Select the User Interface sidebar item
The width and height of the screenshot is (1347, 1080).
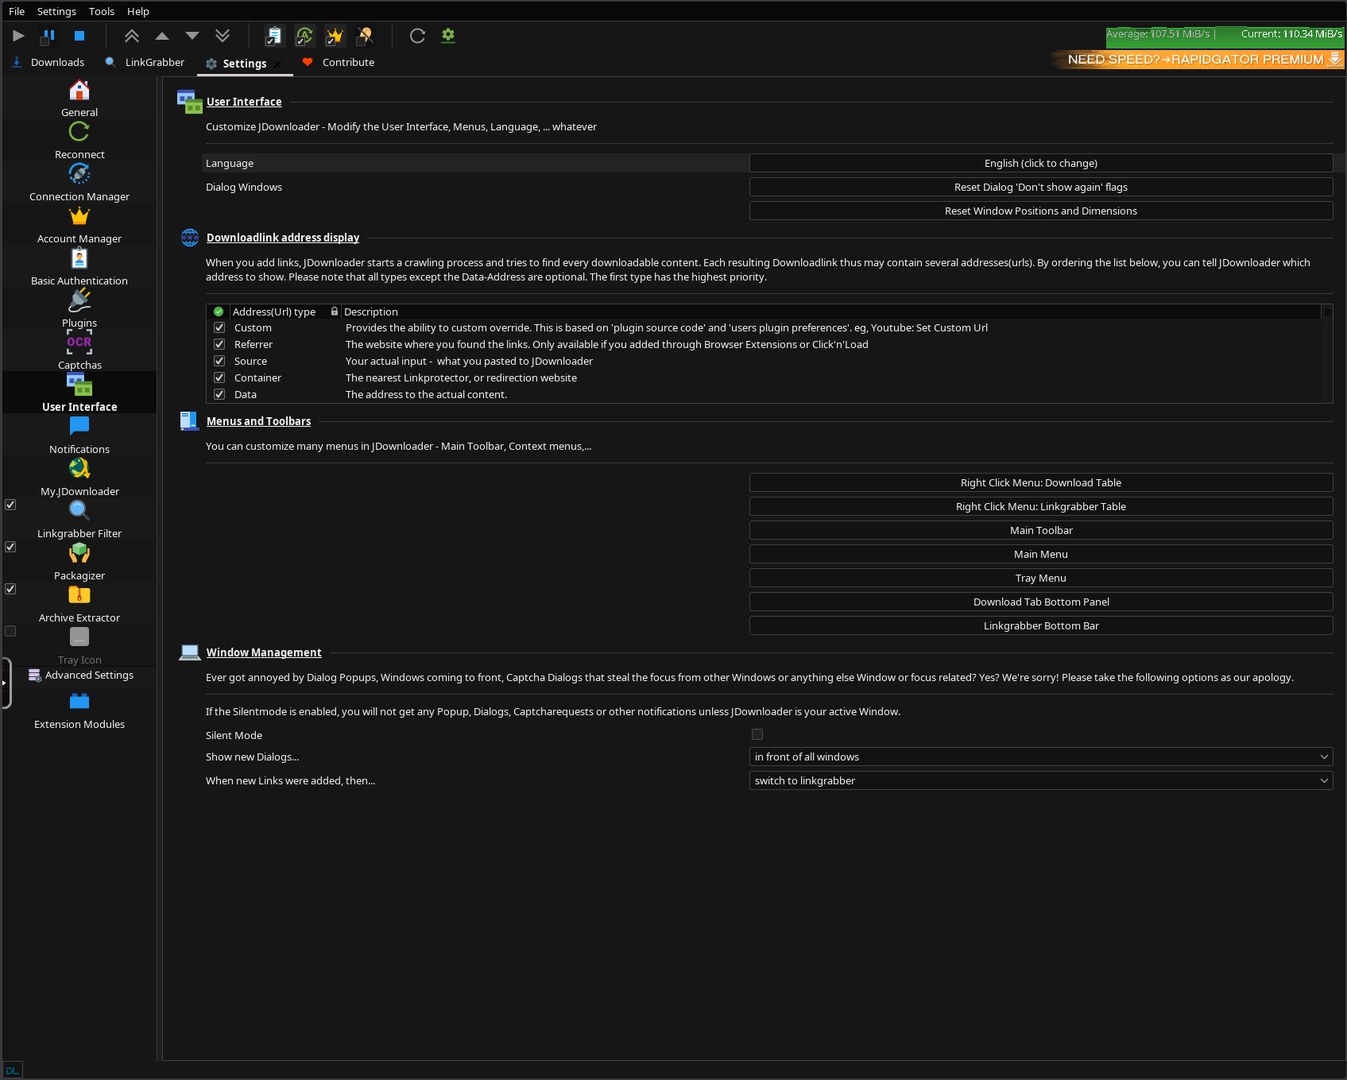pos(79,393)
